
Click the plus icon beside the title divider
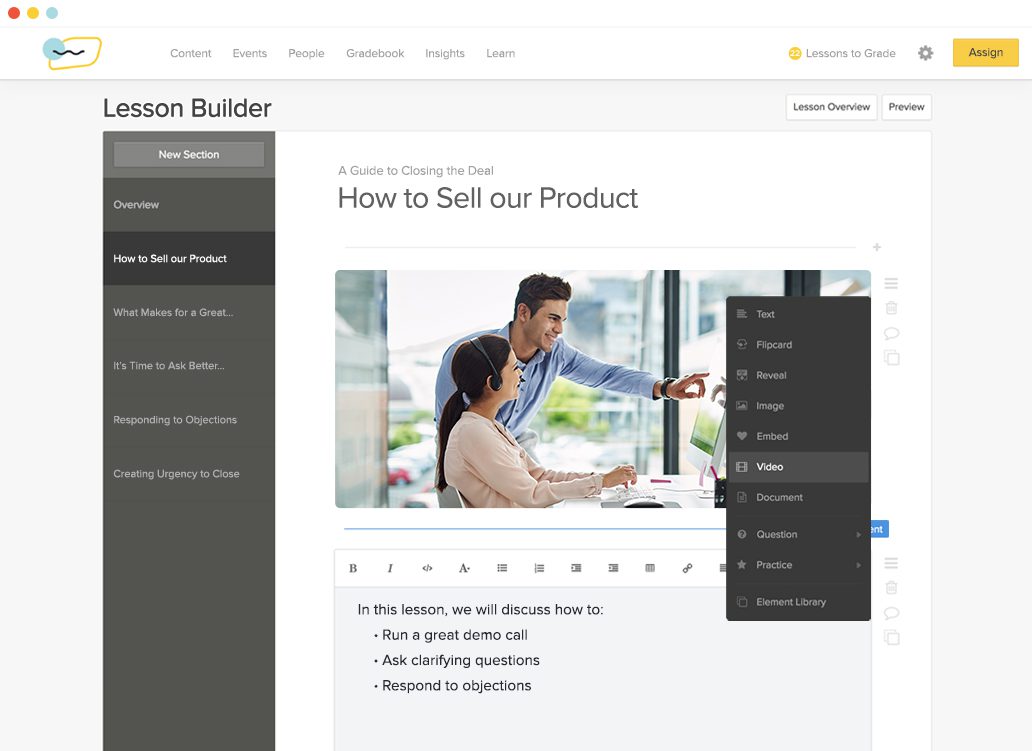pyautogui.click(x=877, y=247)
